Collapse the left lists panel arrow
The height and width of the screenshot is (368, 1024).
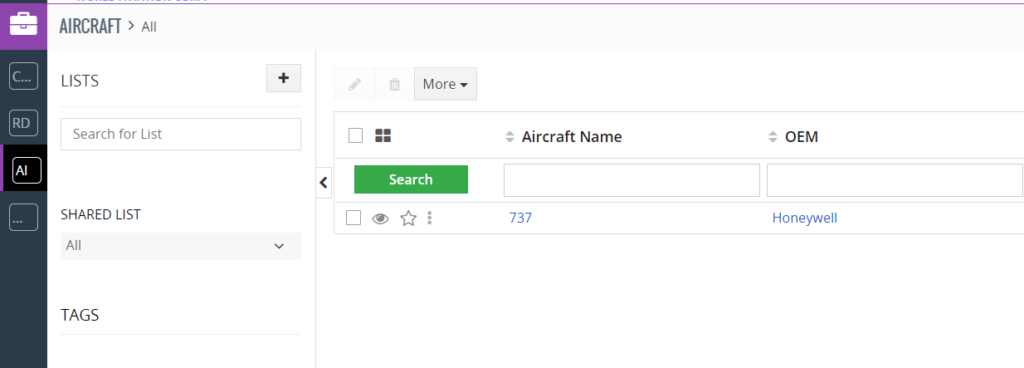[x=323, y=183]
